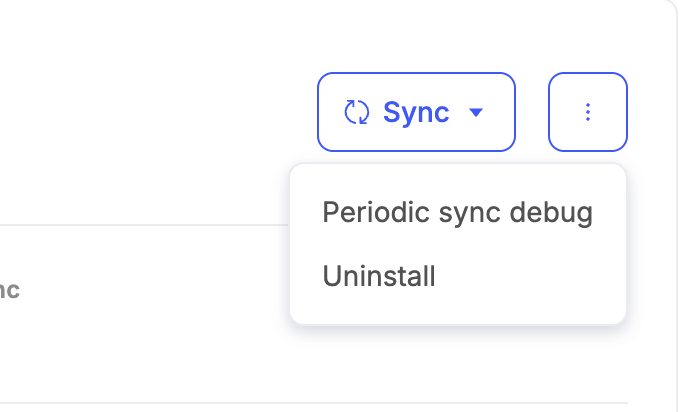Start a sync with the Sync text
This screenshot has height=412, width=694.
[416, 112]
